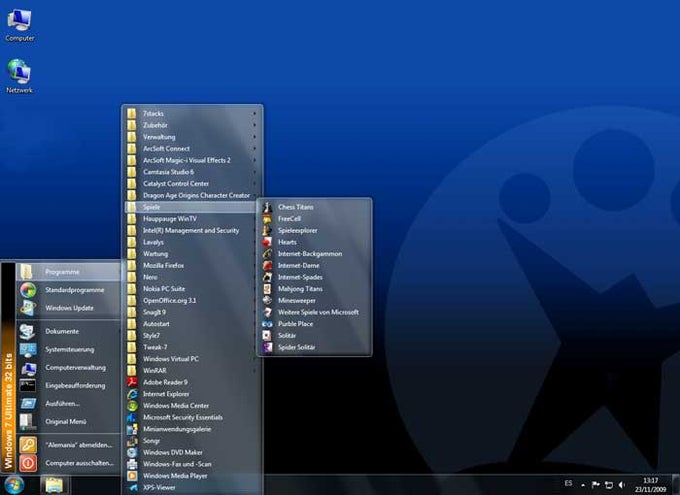Launch Chess Titans from Spiele submenu
The image size is (680, 495).
(315, 207)
